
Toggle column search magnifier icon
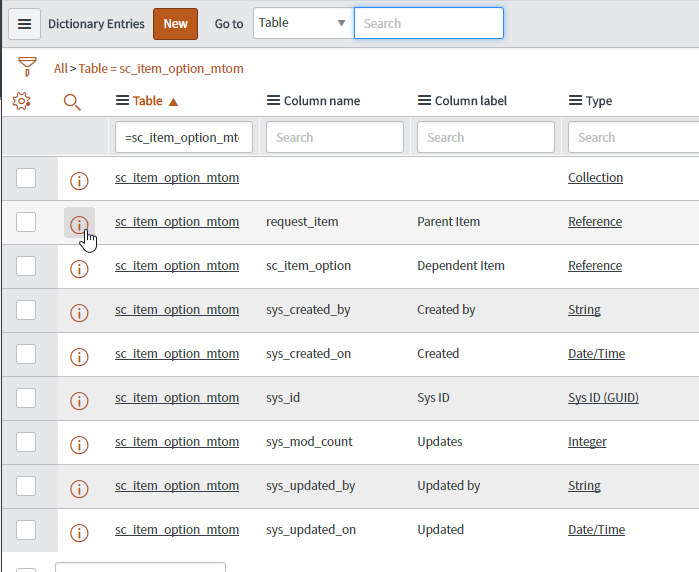point(72,102)
